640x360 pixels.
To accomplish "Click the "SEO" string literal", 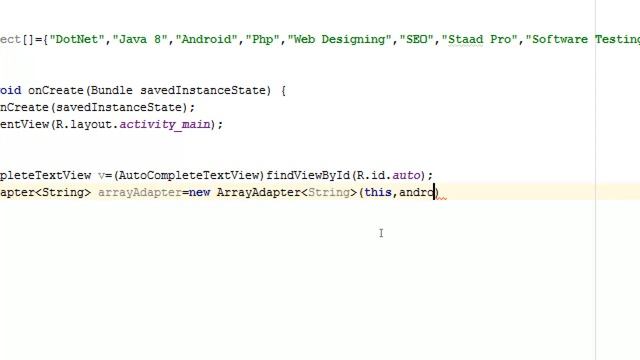I will [416, 40].
